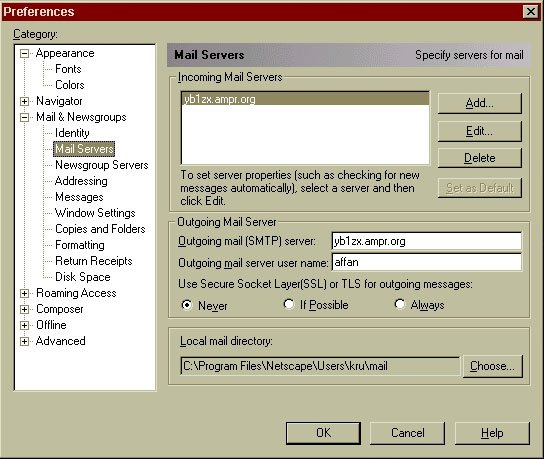Expand the Roaming Access category
This screenshot has width=544, height=459.
(x=24, y=294)
